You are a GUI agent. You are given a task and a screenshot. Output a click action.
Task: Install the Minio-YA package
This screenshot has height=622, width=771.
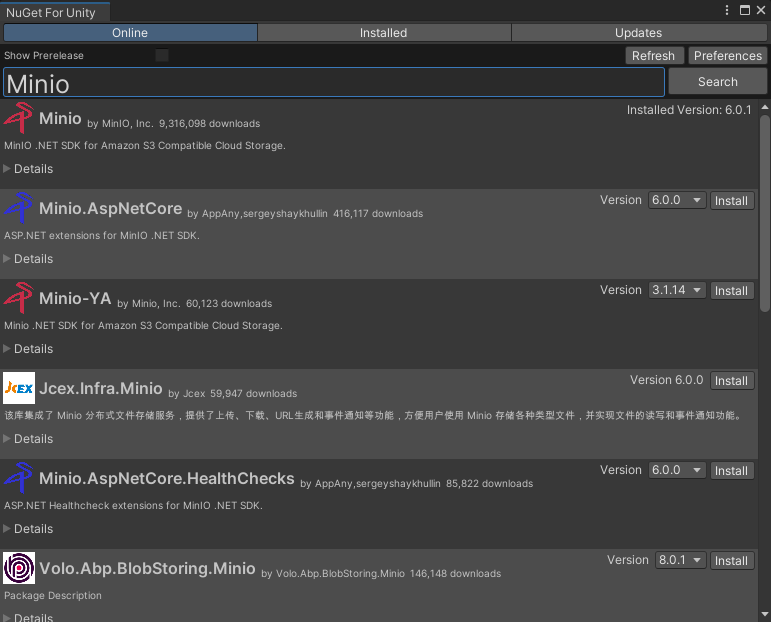click(x=732, y=291)
